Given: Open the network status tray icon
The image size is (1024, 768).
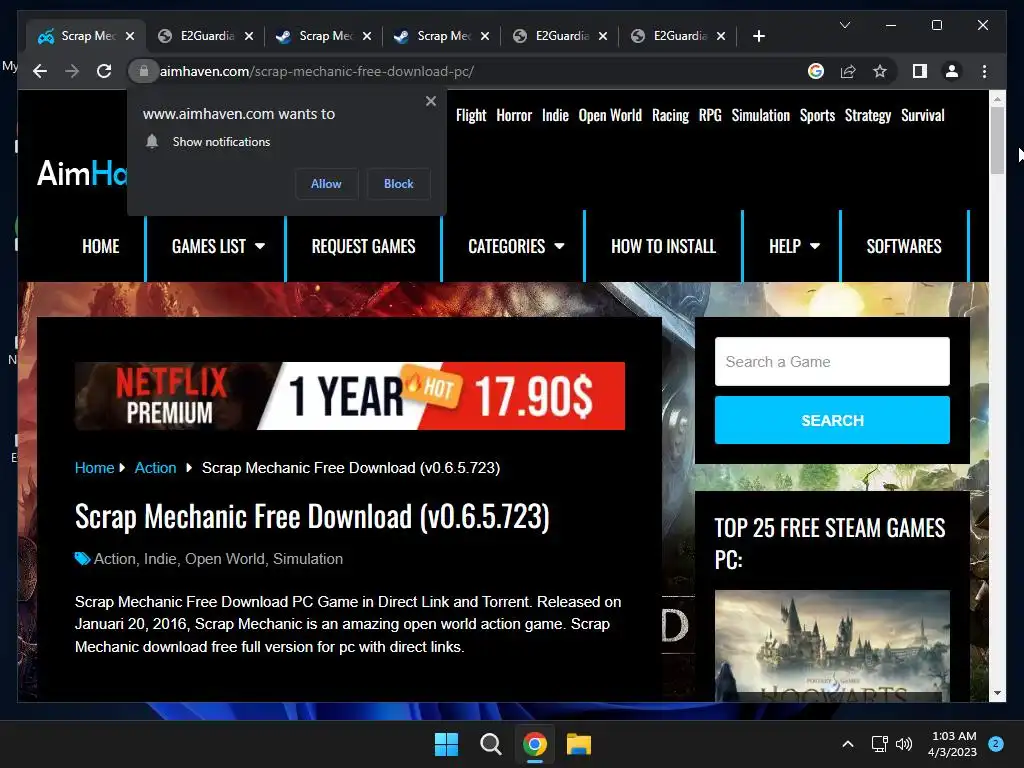Looking at the screenshot, I should click(x=879, y=744).
